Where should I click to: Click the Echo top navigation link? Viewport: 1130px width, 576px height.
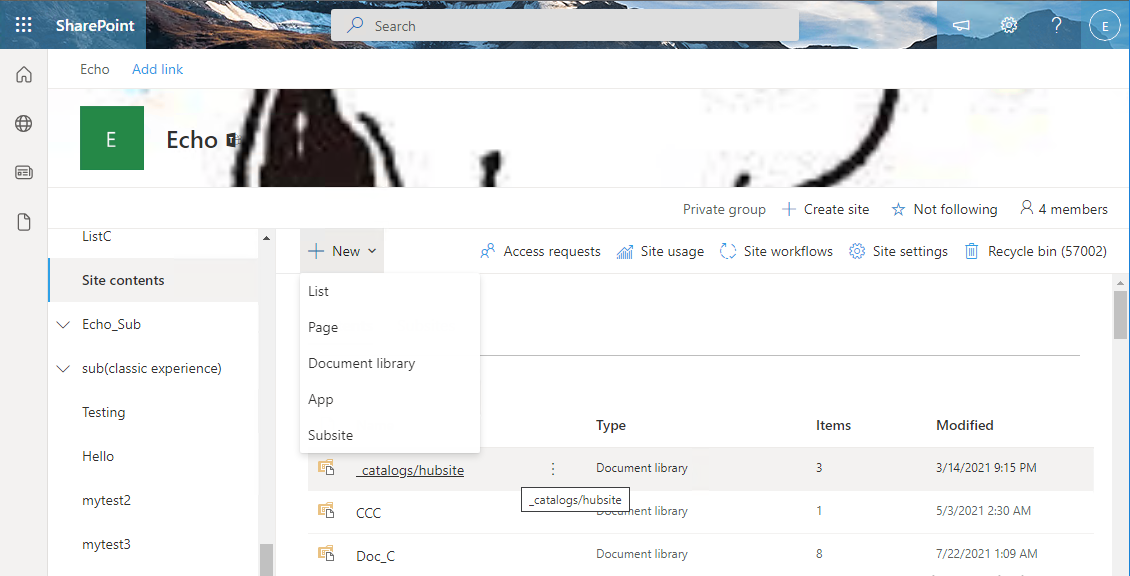(94, 69)
